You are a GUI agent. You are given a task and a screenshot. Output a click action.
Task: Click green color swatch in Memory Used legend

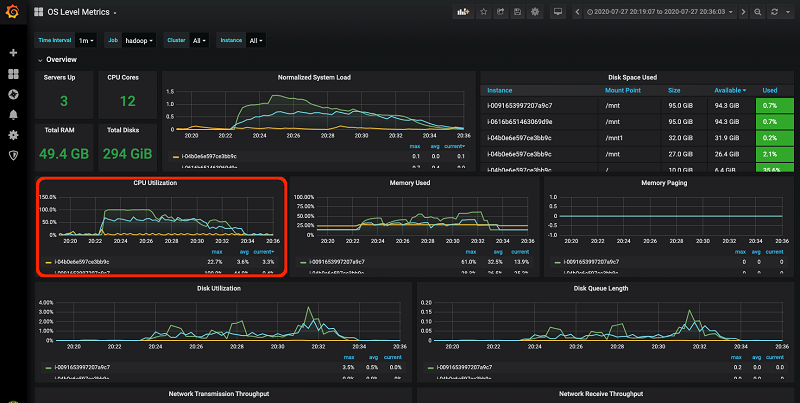(303, 262)
